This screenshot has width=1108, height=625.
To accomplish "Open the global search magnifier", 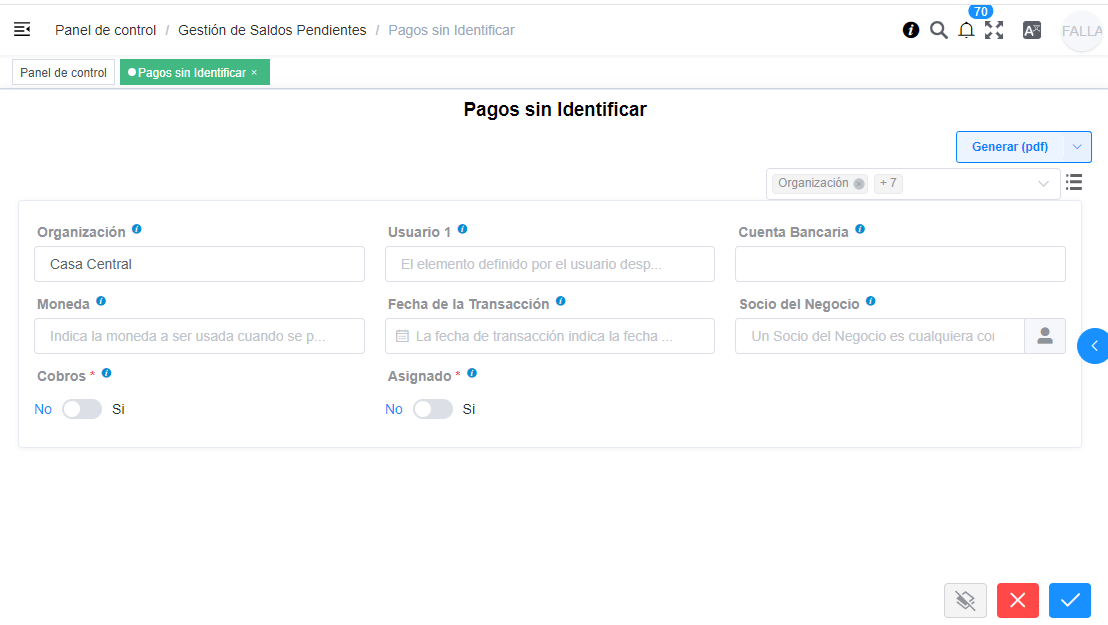I will (x=939, y=30).
